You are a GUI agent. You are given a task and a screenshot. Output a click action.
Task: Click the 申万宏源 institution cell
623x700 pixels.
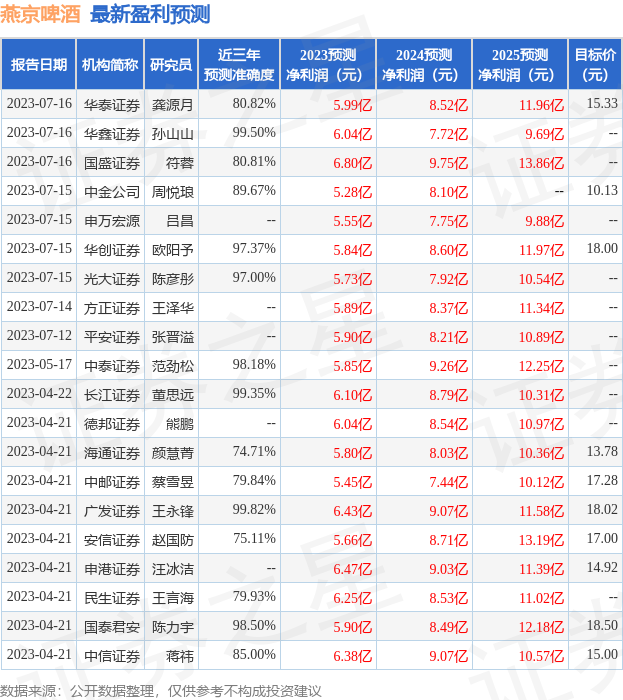(x=112, y=221)
